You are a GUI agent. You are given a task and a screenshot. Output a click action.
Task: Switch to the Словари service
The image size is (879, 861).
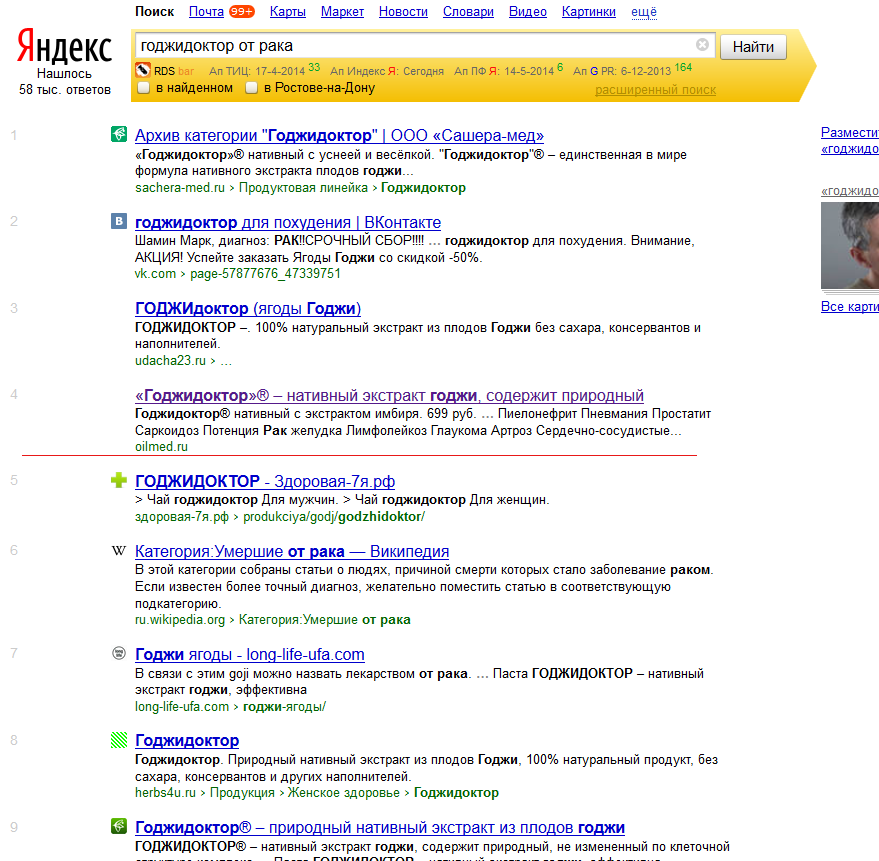468,12
